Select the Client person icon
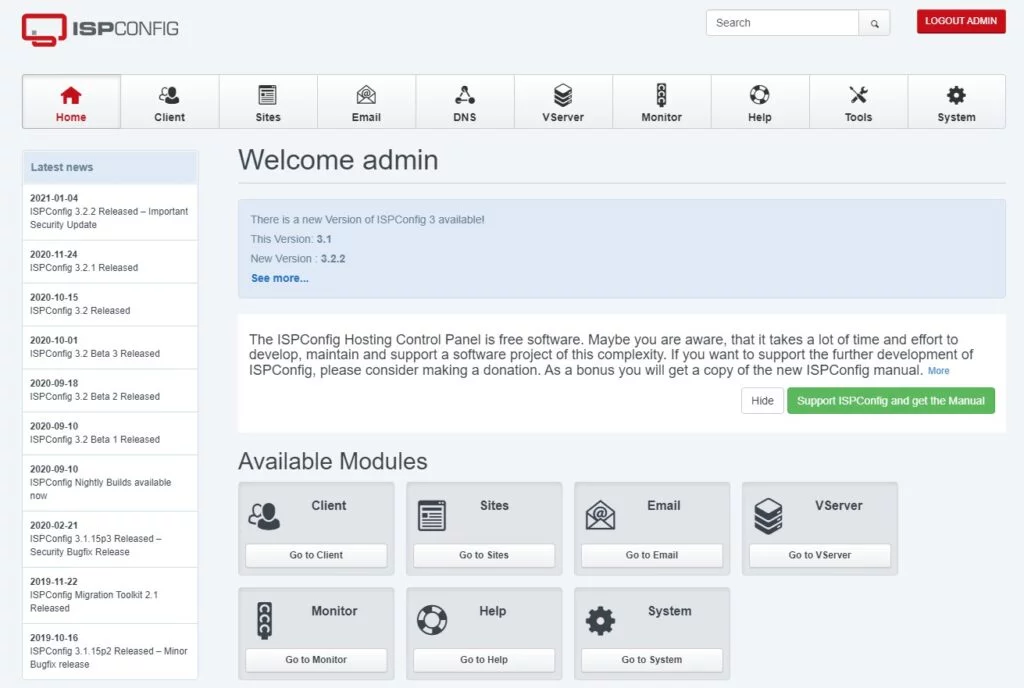This screenshot has height=688, width=1024. coord(169,95)
